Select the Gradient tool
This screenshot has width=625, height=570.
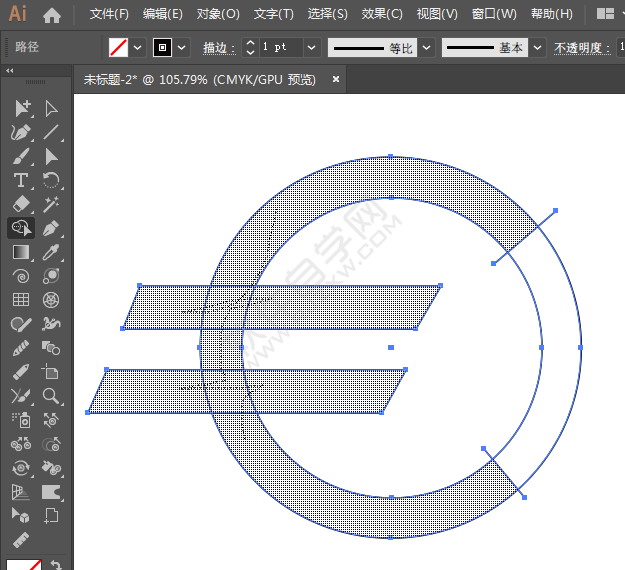(x=20, y=252)
